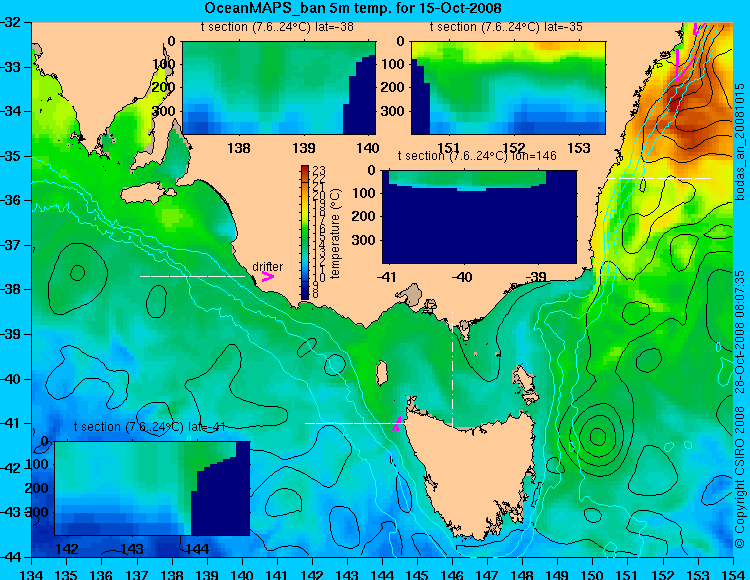Click the 't section (7.6..24°C) lon=146' heading

coord(477,156)
